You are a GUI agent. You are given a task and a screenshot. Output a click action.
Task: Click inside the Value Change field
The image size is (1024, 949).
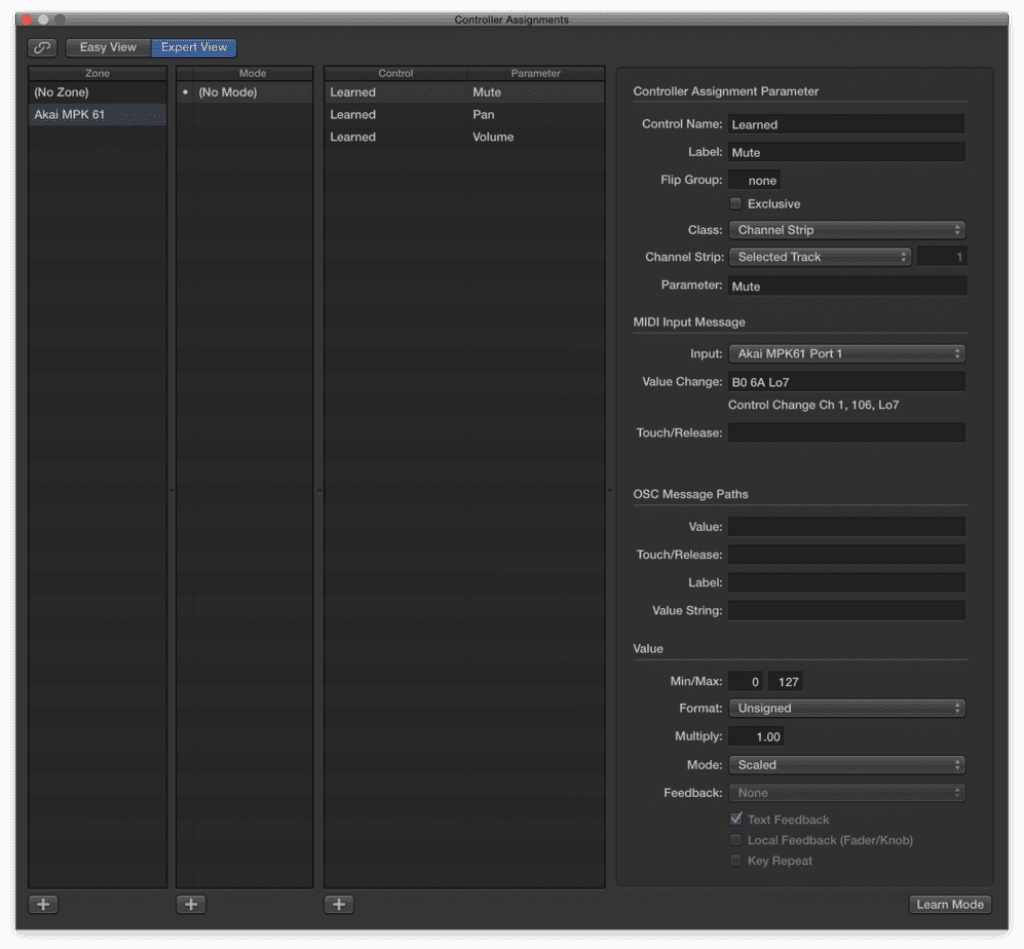tap(846, 381)
